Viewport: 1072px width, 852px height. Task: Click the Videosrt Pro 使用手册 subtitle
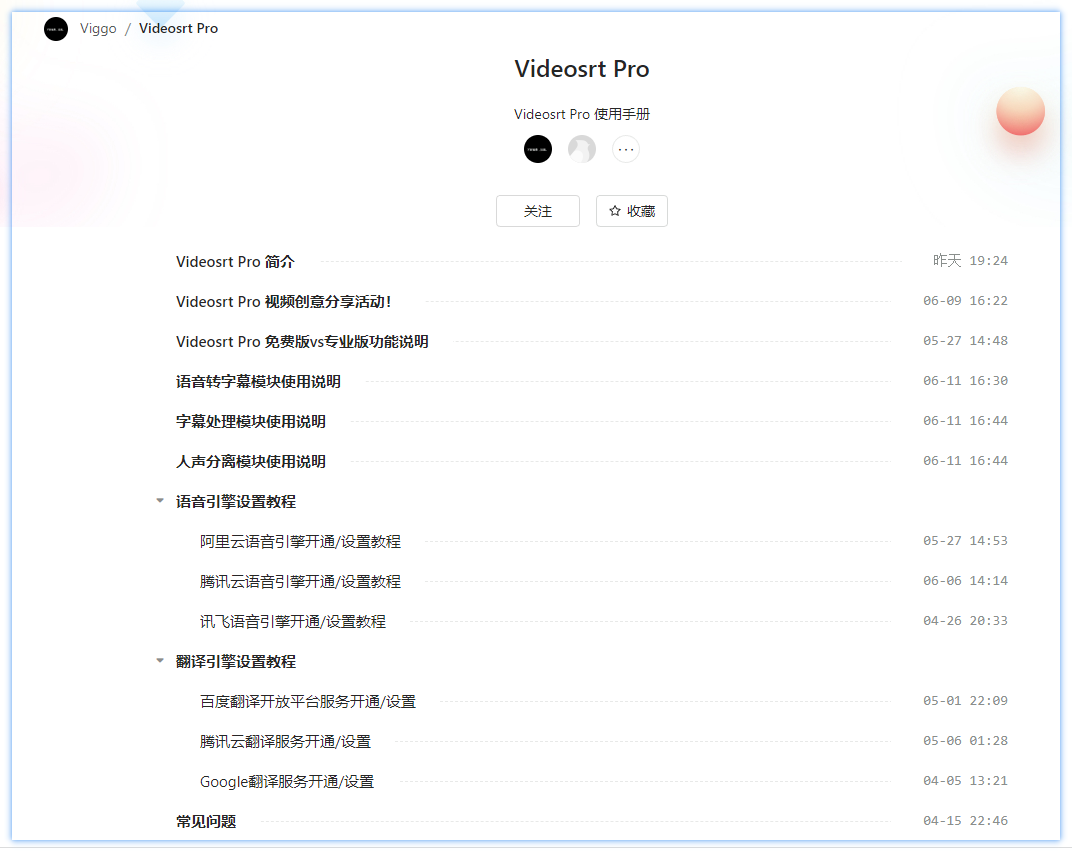(582, 114)
